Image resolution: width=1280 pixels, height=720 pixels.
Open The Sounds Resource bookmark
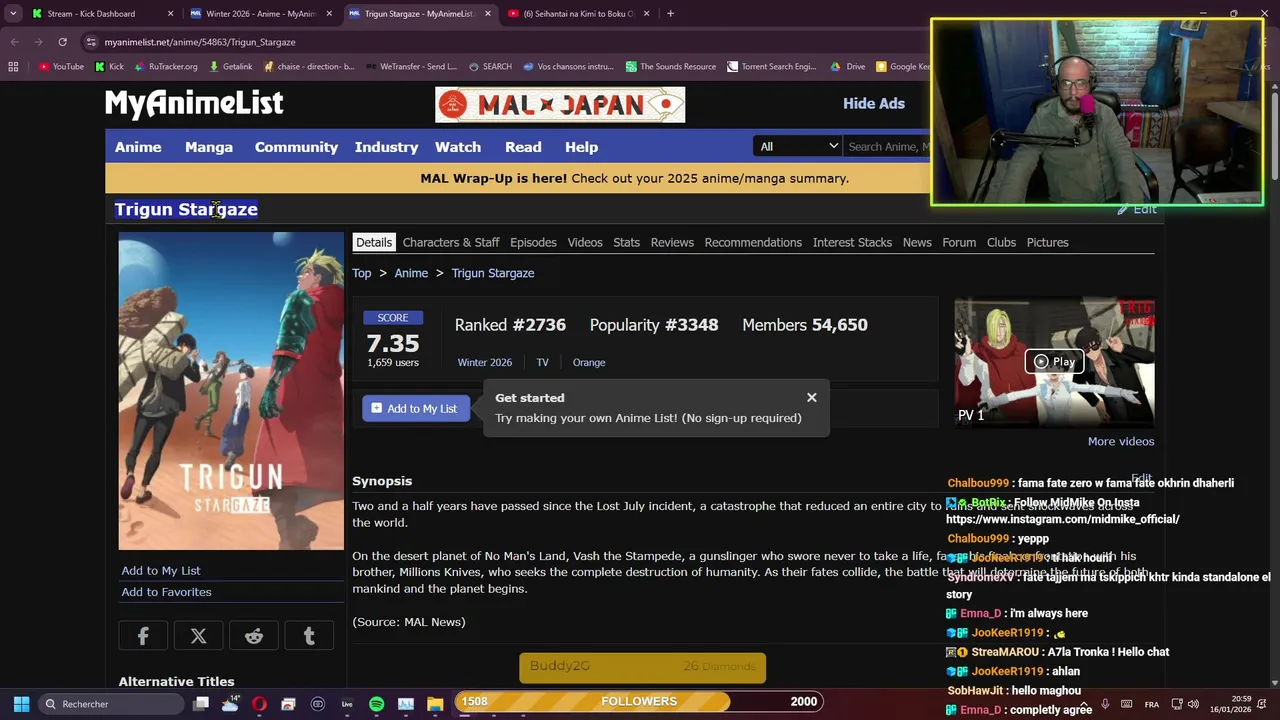coord(671,67)
